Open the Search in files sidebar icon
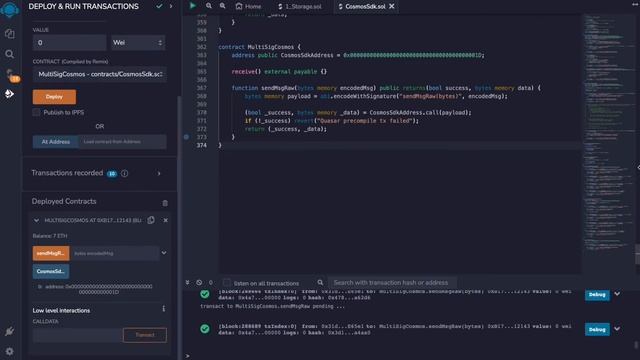The width and height of the screenshot is (640, 360). coord(9,54)
